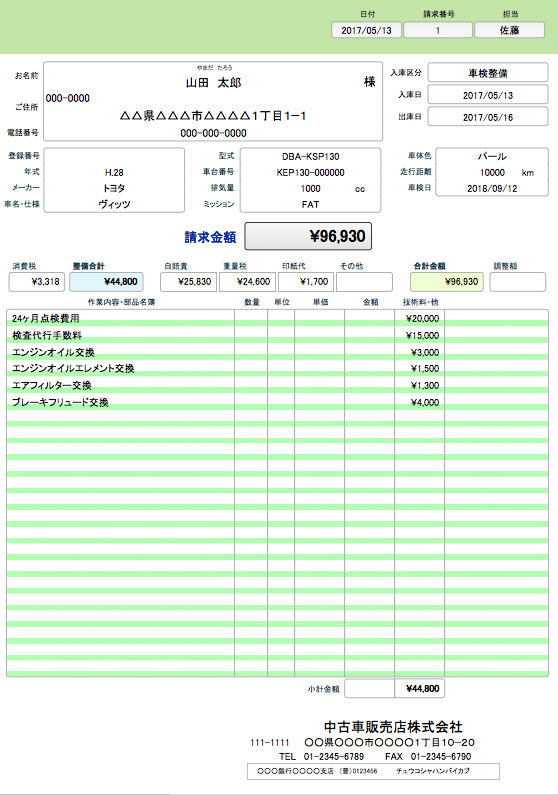Click the date field 2017/05/13 in header

point(366,30)
